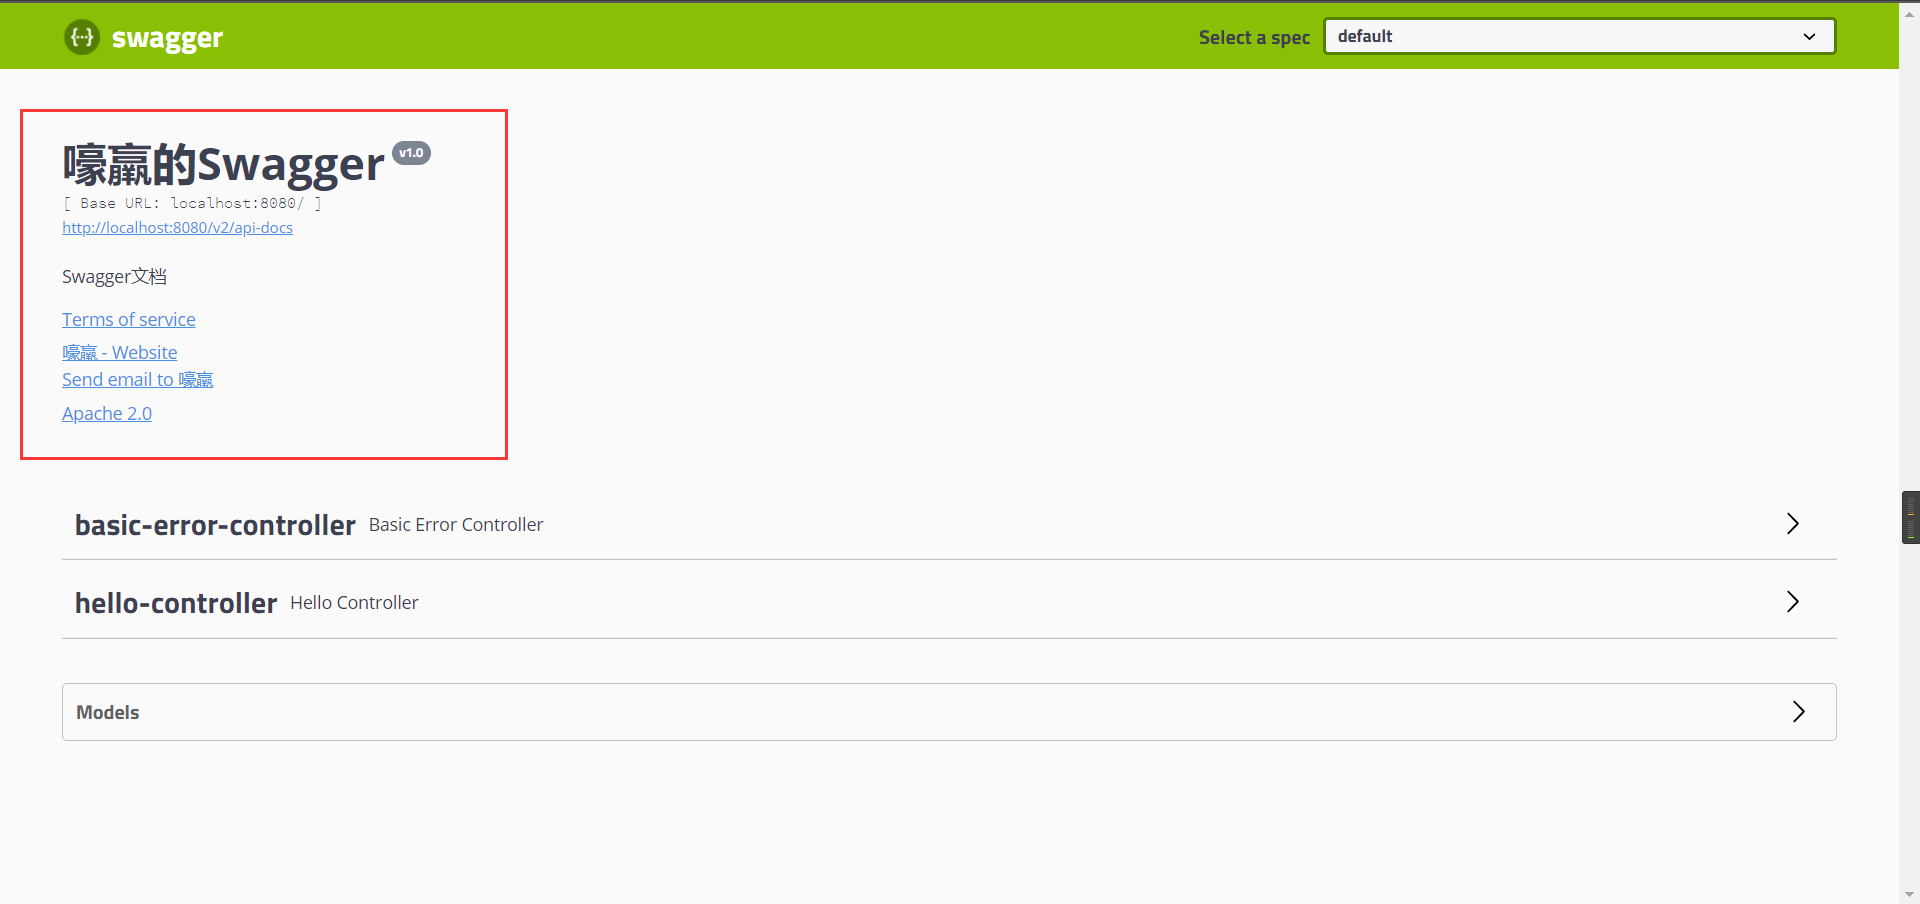Click the Select a spec label
Screen dimensions: 1920x904
1254,38
